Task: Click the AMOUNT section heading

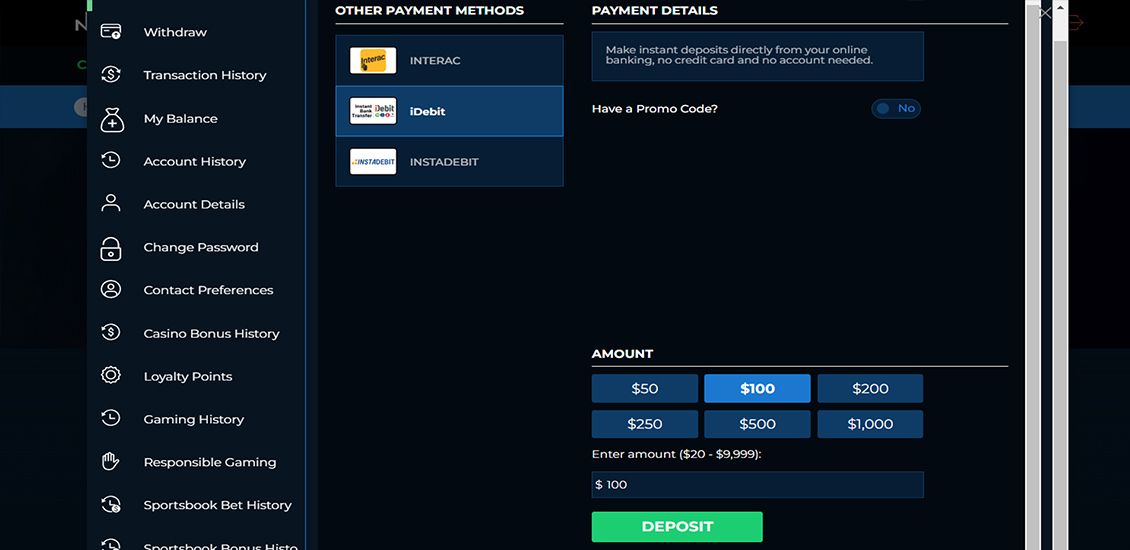Action: pyautogui.click(x=622, y=354)
